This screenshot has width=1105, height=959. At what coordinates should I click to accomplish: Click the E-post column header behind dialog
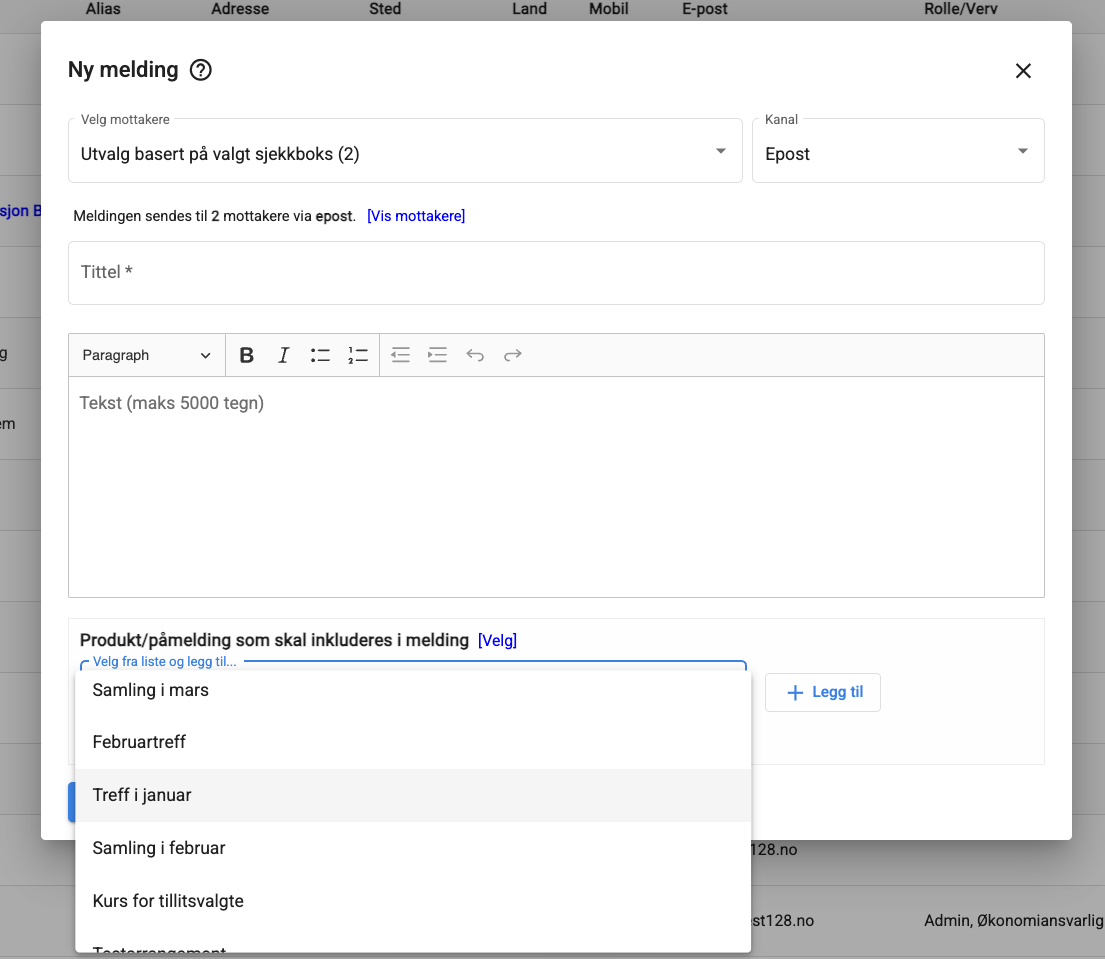pos(705,9)
